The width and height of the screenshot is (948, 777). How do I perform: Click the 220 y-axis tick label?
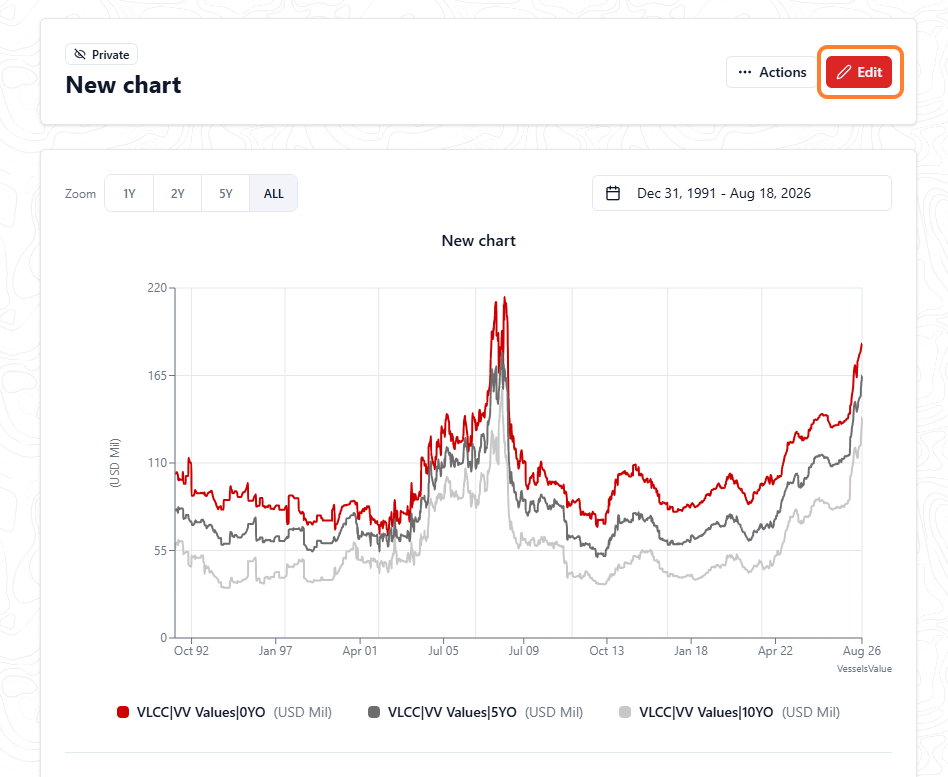[x=157, y=288]
